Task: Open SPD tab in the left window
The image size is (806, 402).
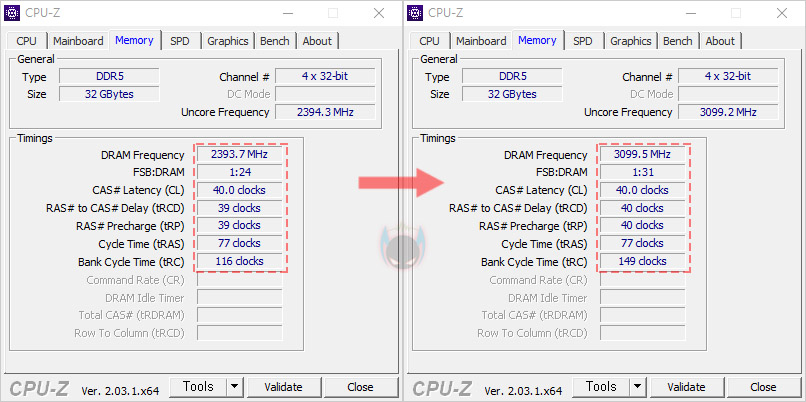Action: pyautogui.click(x=180, y=41)
